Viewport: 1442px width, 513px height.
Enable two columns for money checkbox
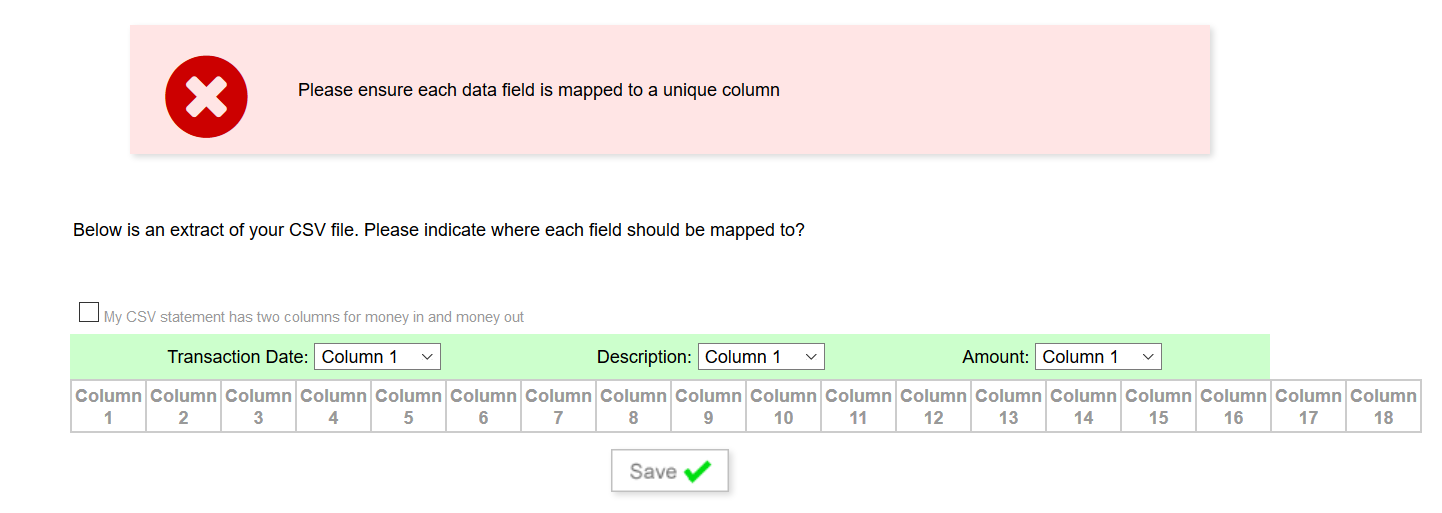89,312
